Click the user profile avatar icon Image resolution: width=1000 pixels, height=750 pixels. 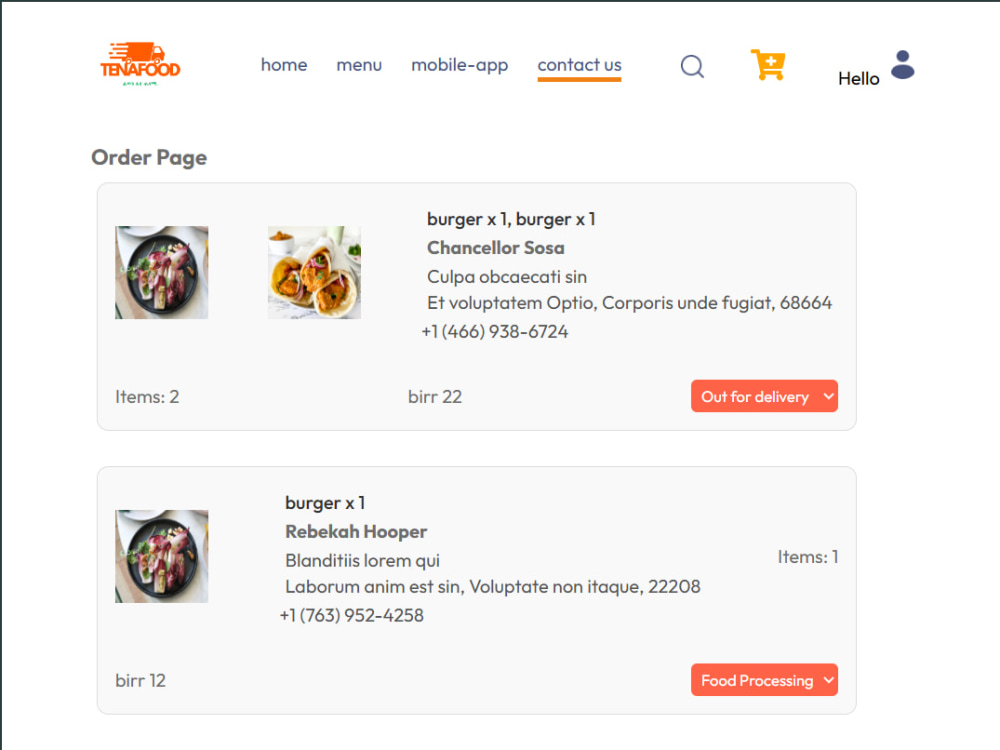click(x=902, y=64)
